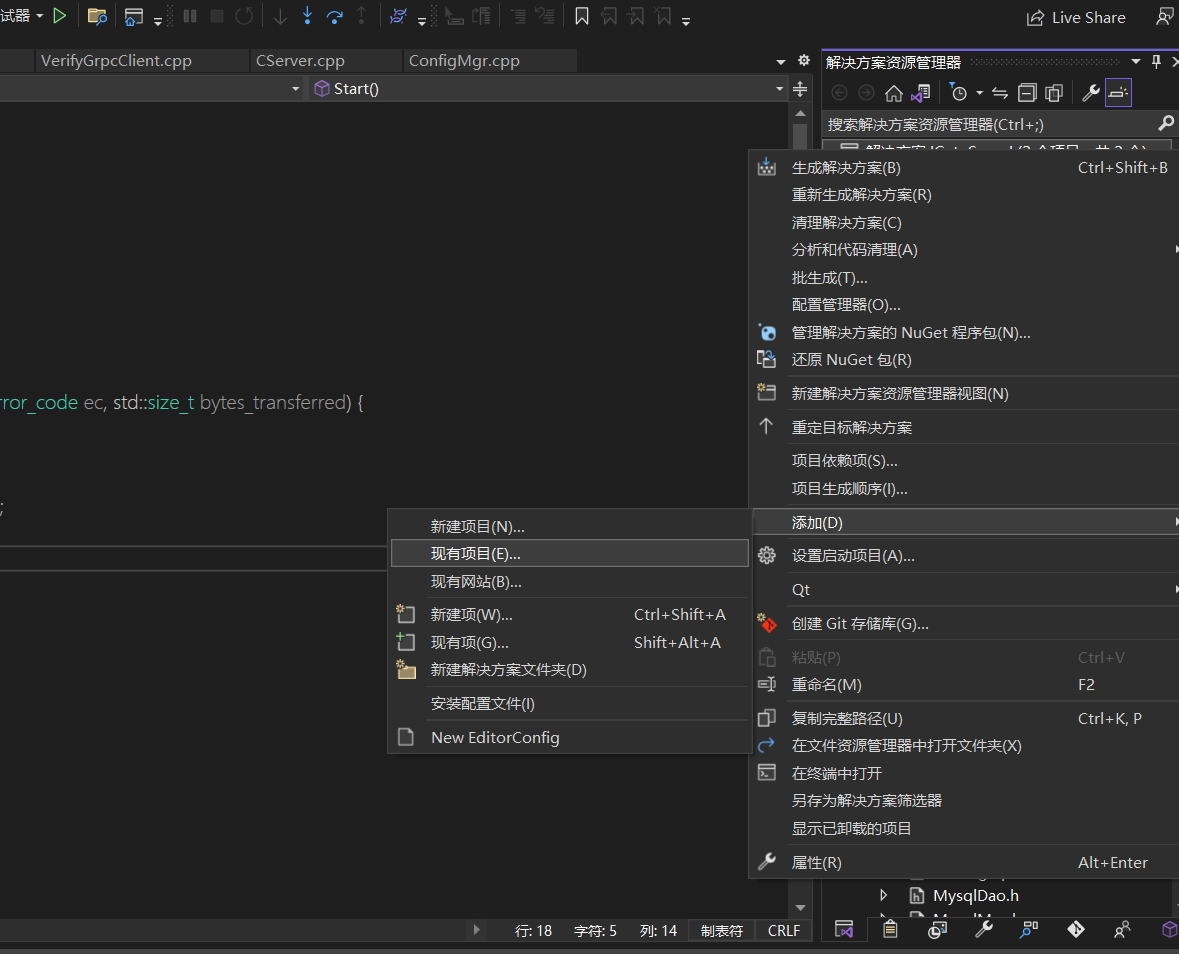Screen dimensions: 1179x954
Task: Click the step over curved arrow icon
Action: (335, 17)
